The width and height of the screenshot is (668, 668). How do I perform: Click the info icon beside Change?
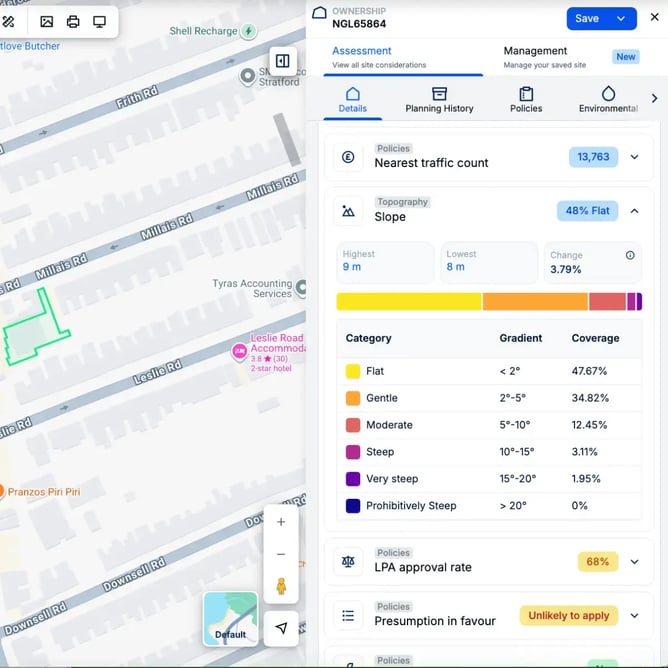(630, 255)
